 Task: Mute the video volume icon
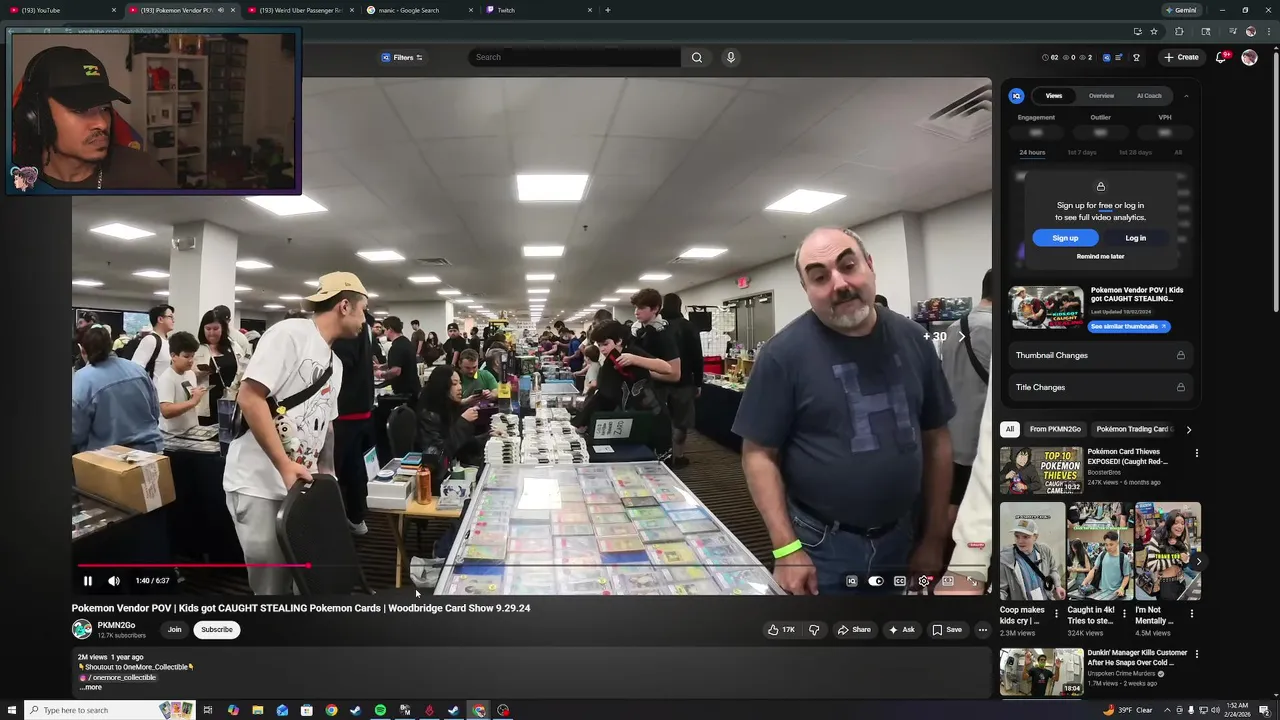(114, 581)
